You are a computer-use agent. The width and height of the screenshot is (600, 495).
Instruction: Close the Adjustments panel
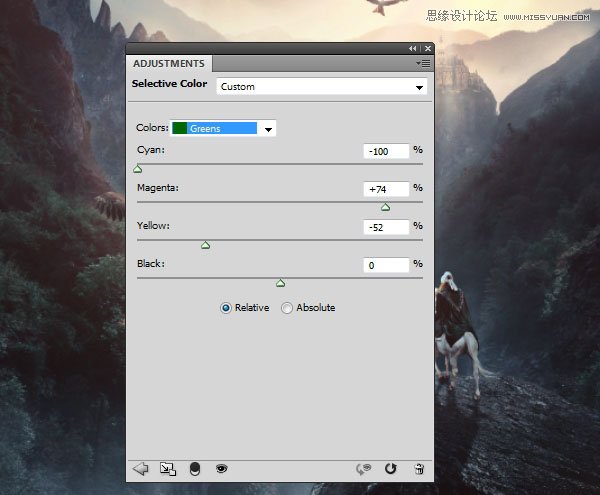[428, 49]
